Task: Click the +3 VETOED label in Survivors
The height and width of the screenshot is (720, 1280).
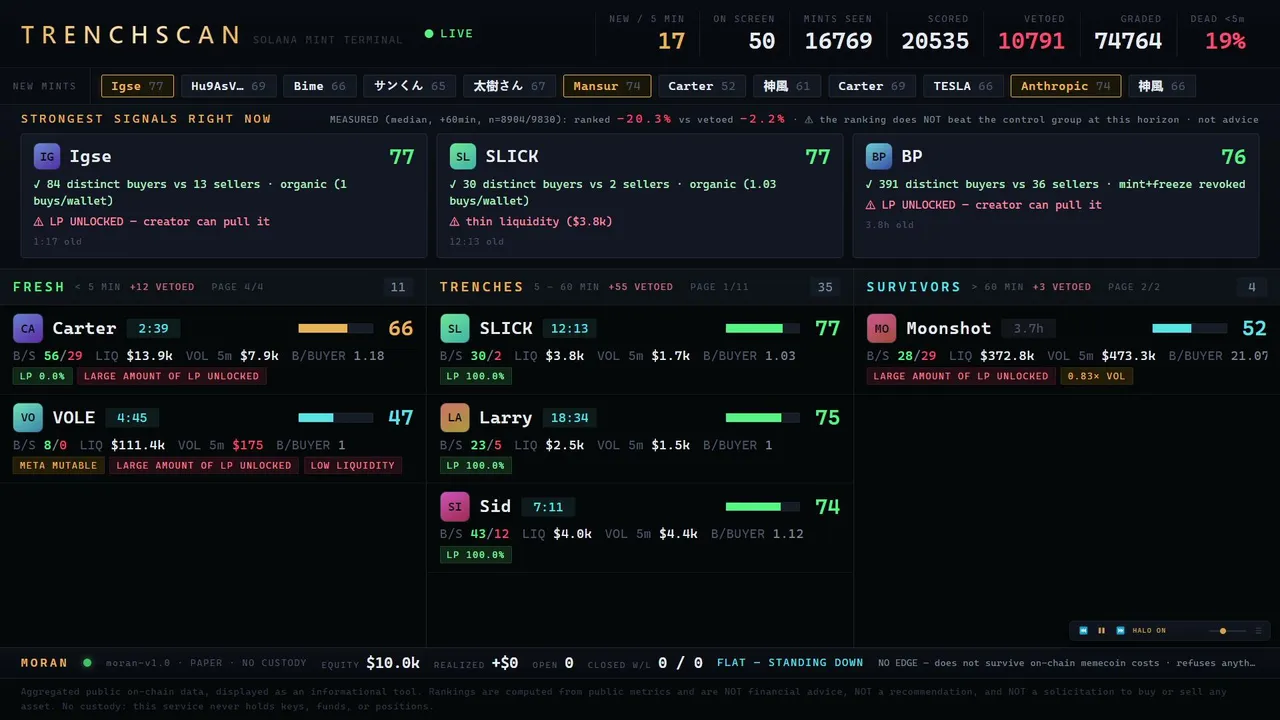Action: (1062, 287)
